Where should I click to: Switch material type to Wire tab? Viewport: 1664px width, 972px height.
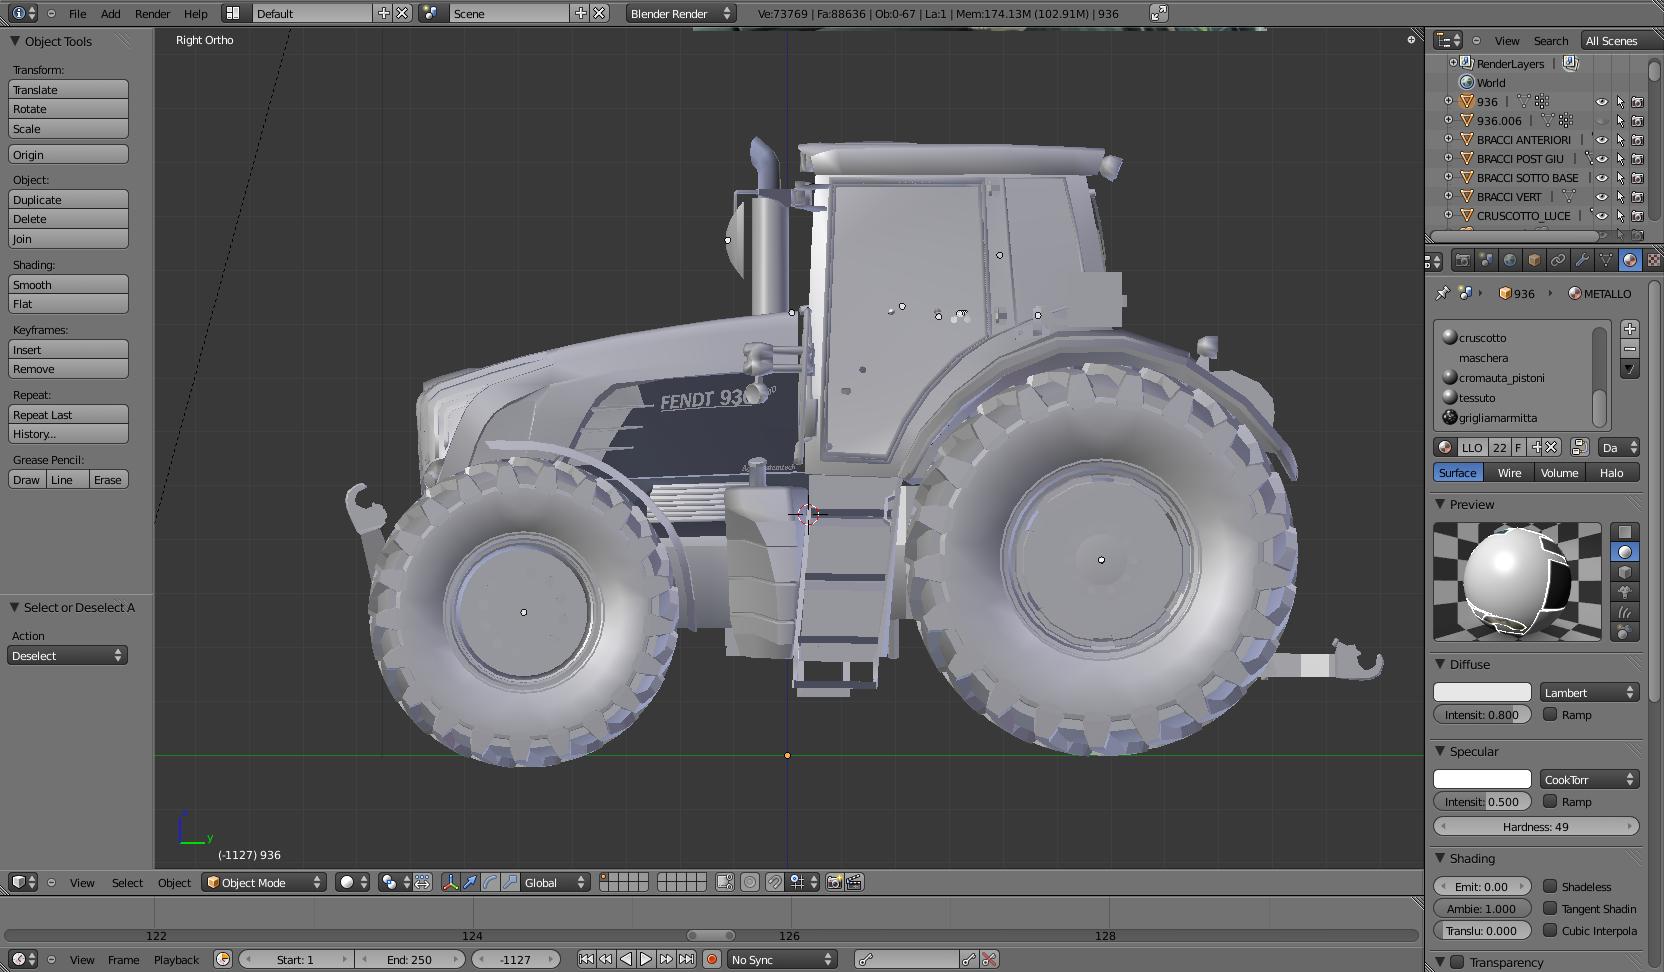click(x=1509, y=472)
